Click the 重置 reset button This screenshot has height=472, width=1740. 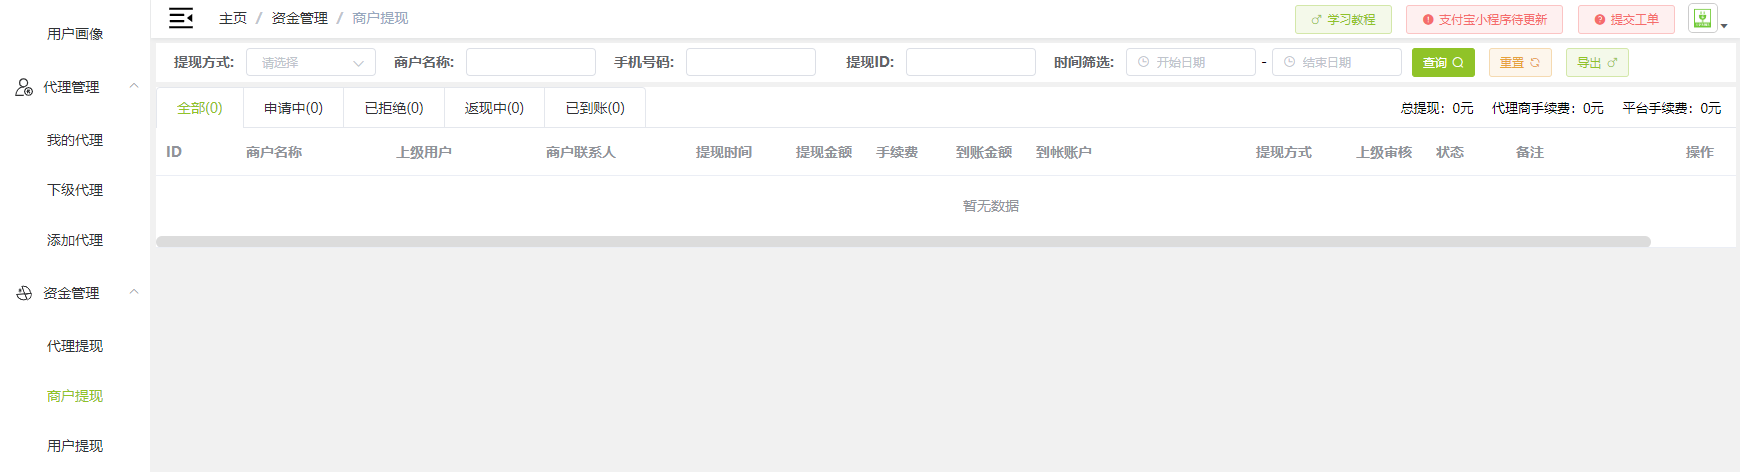(x=1520, y=62)
